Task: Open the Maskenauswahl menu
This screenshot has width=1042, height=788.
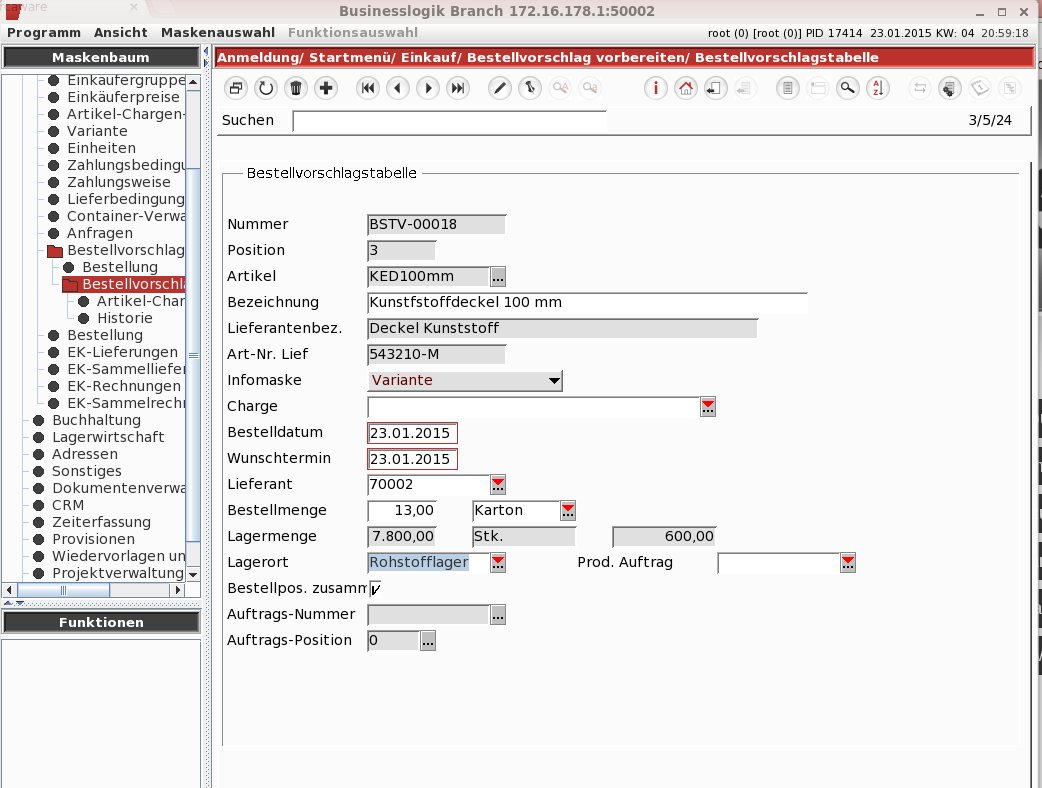Action: (x=217, y=33)
